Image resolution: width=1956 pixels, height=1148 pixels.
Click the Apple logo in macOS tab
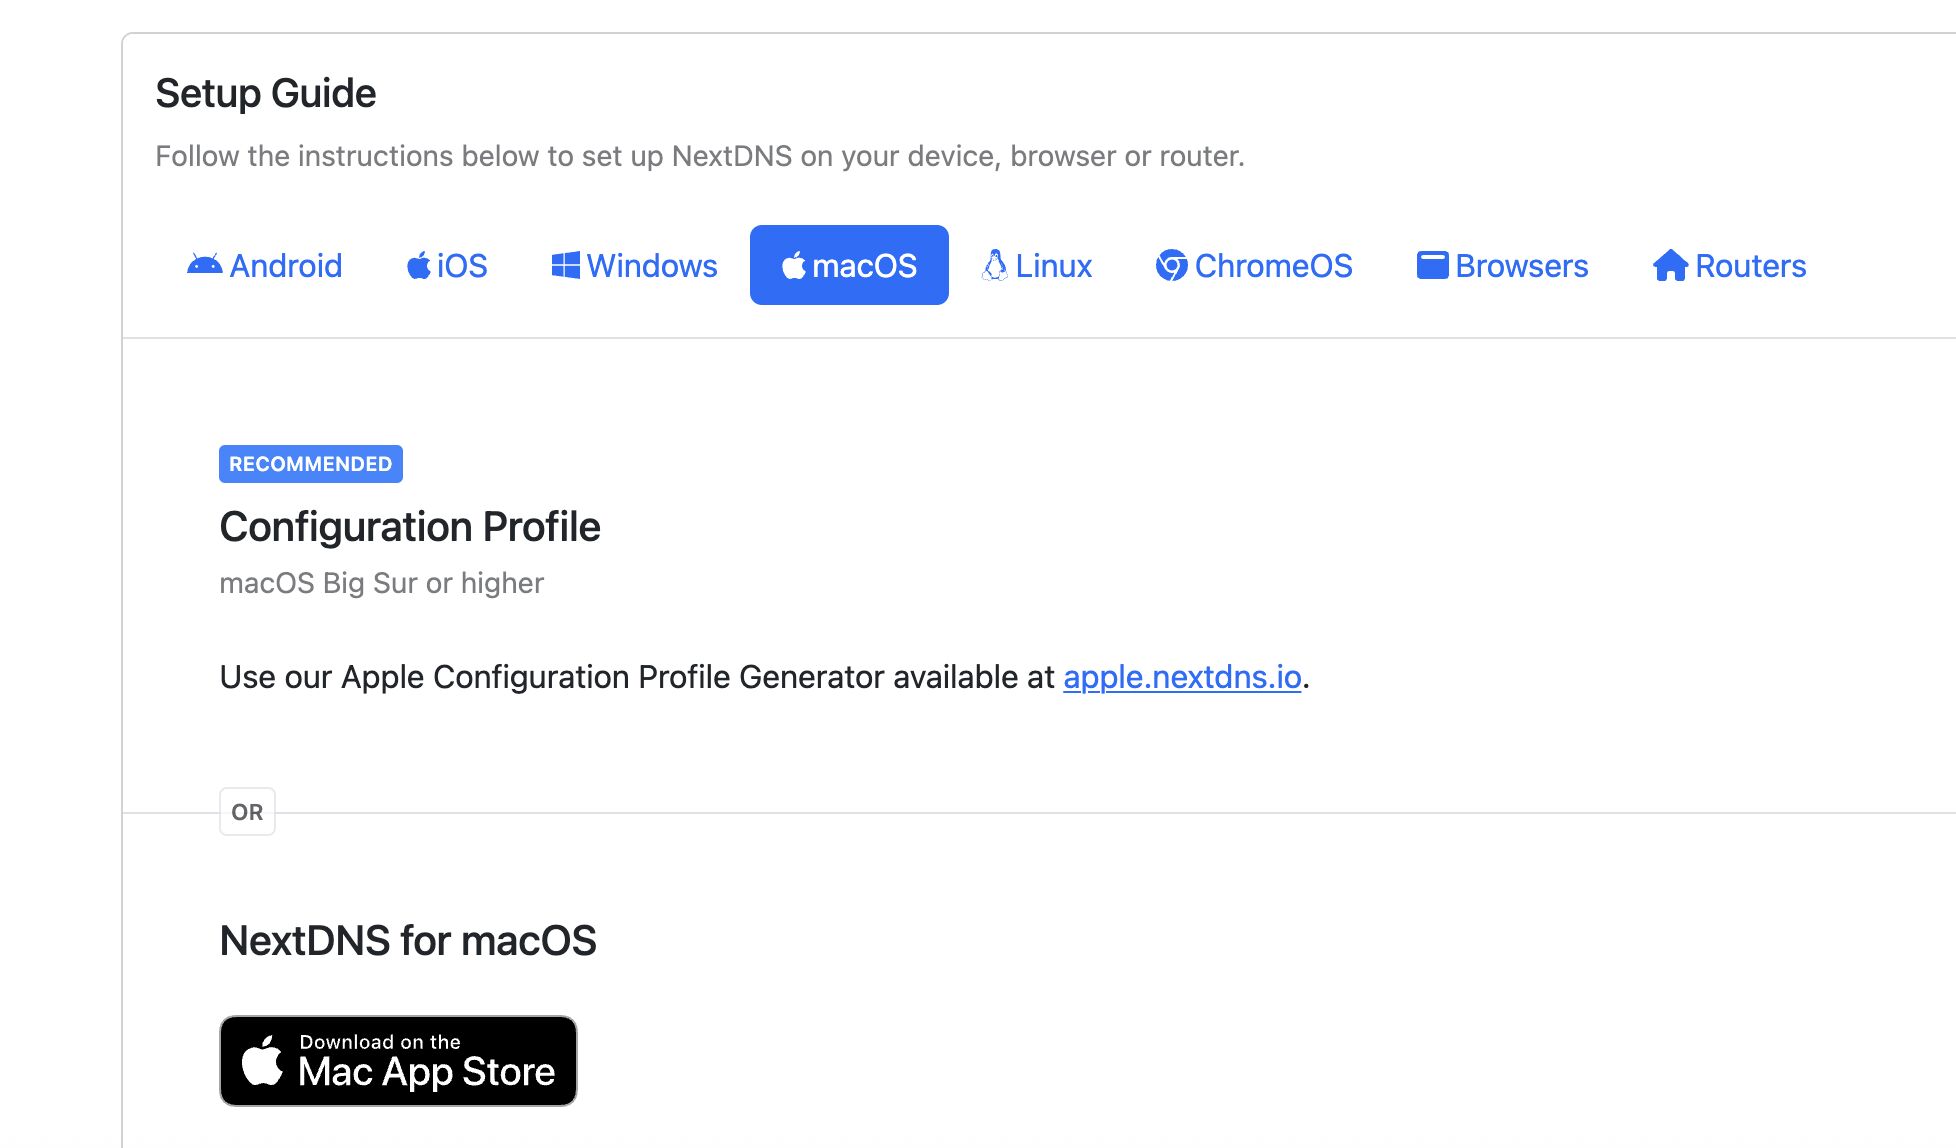coord(793,265)
